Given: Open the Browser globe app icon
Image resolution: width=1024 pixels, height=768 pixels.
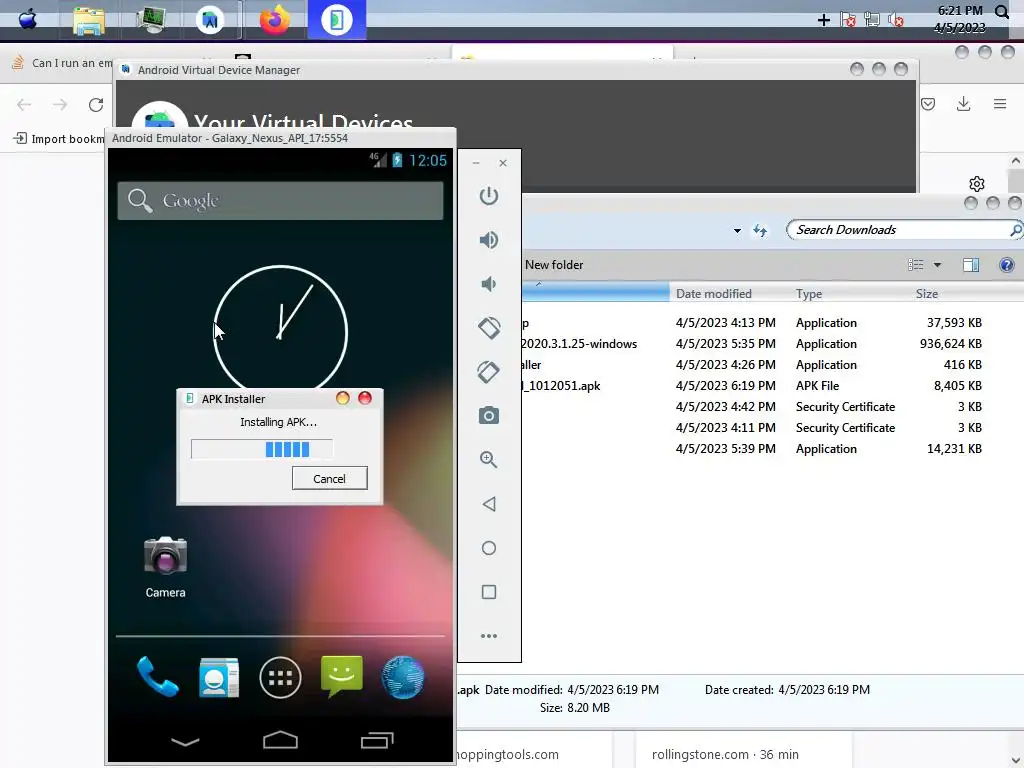Looking at the screenshot, I should click(403, 678).
